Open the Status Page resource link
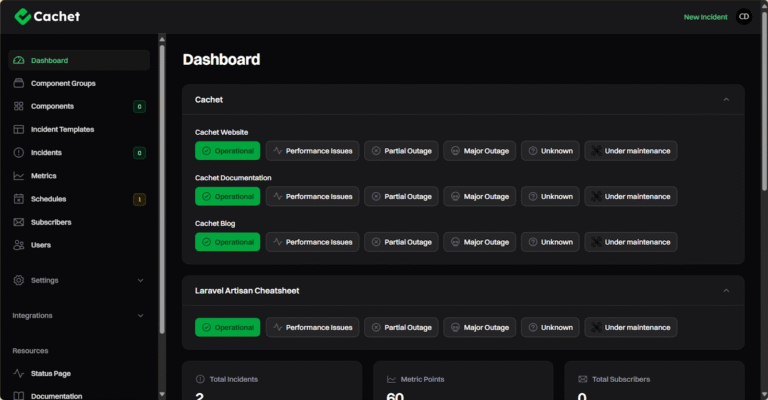Image resolution: width=768 pixels, height=400 pixels. coord(50,374)
